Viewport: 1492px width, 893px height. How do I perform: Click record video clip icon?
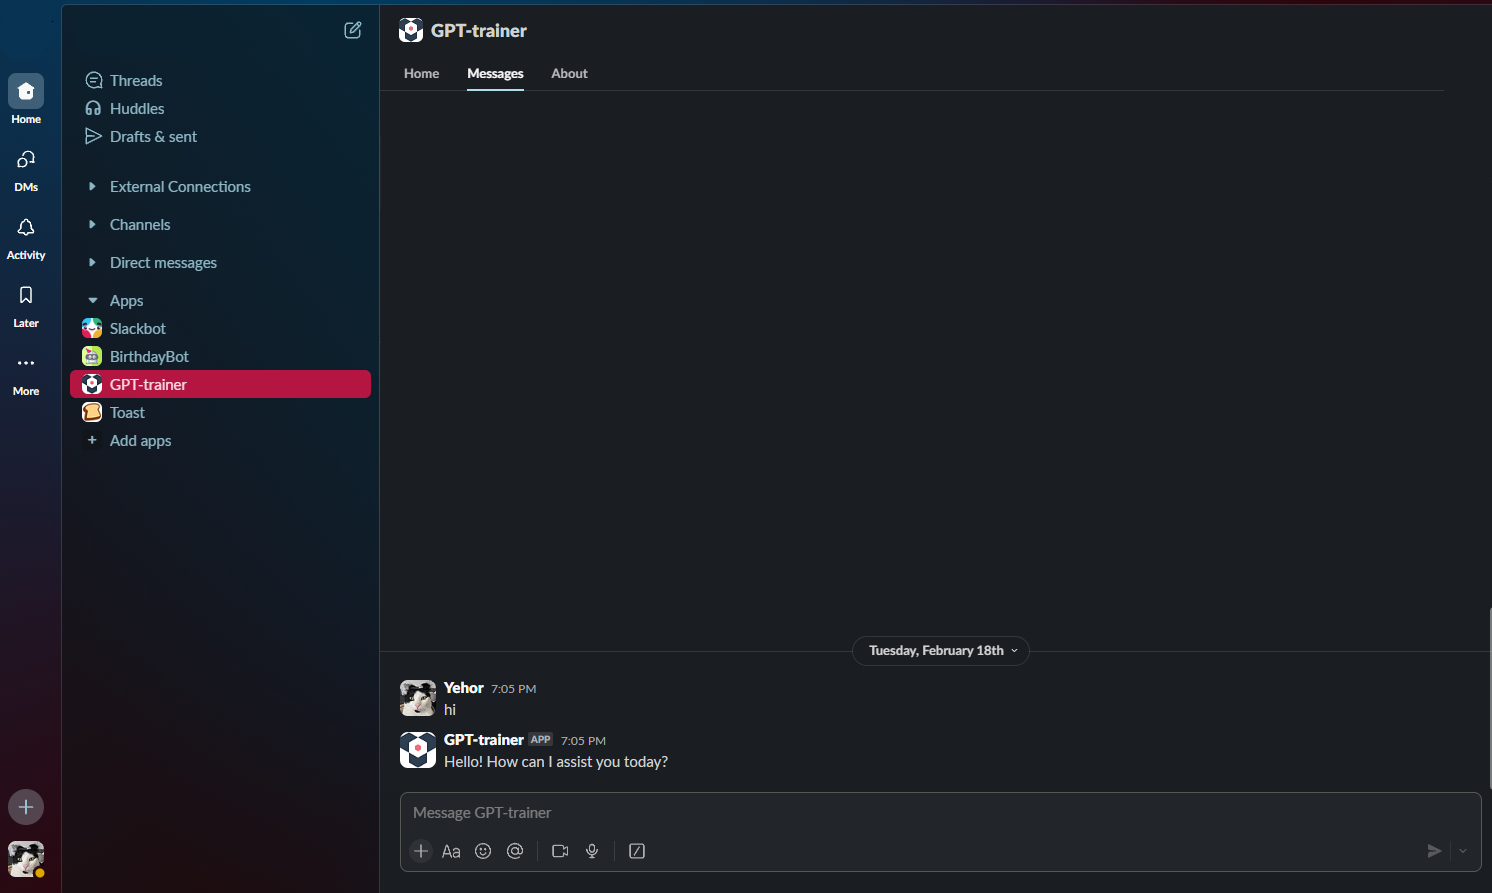point(560,851)
